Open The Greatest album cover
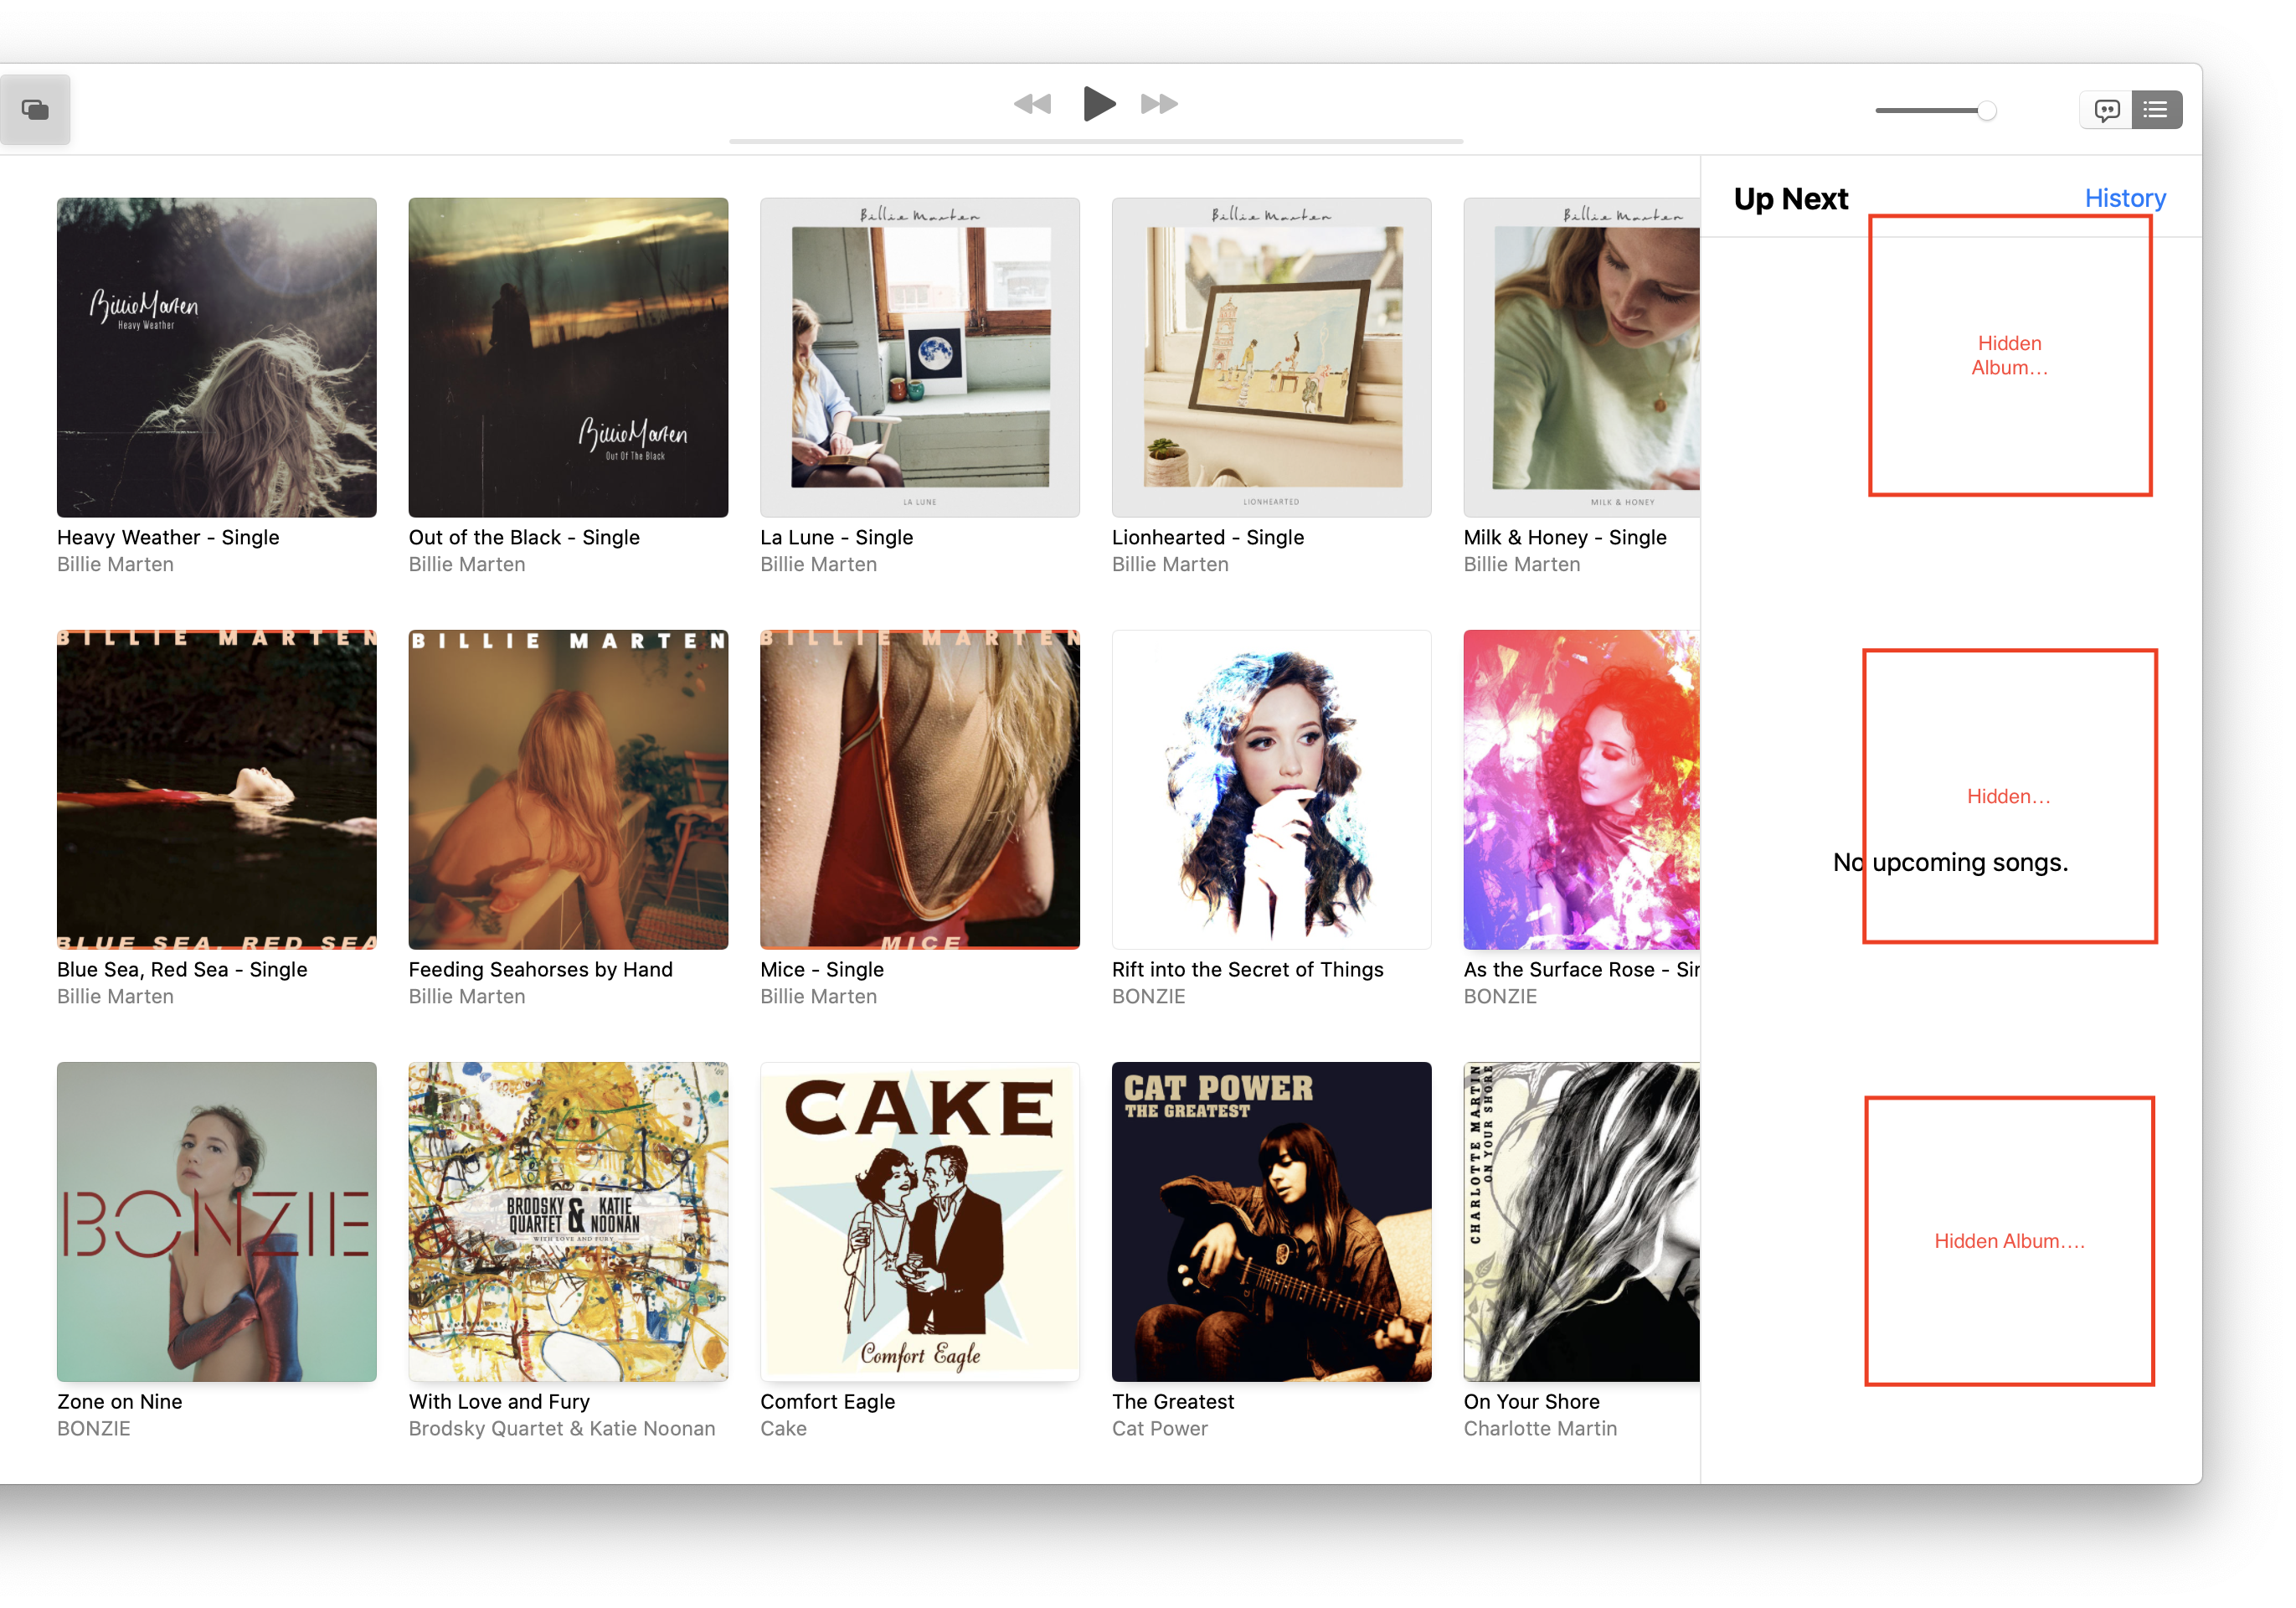Screen dimensions: 2296x1608 1271,1221
